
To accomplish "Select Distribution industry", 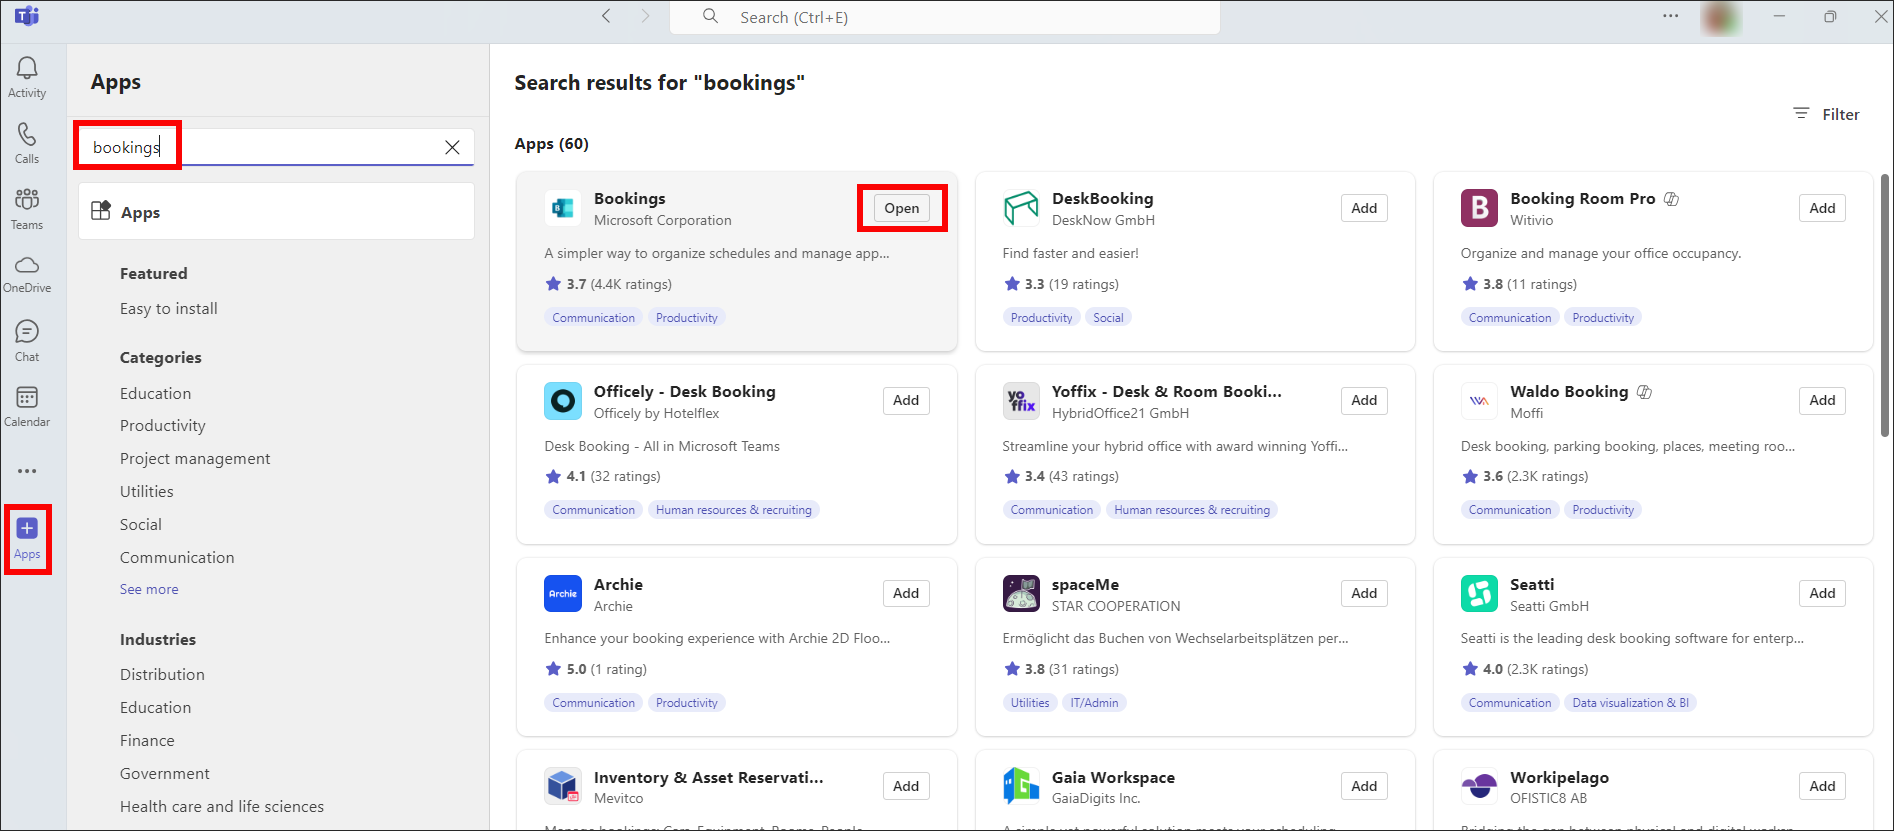I will click(162, 674).
